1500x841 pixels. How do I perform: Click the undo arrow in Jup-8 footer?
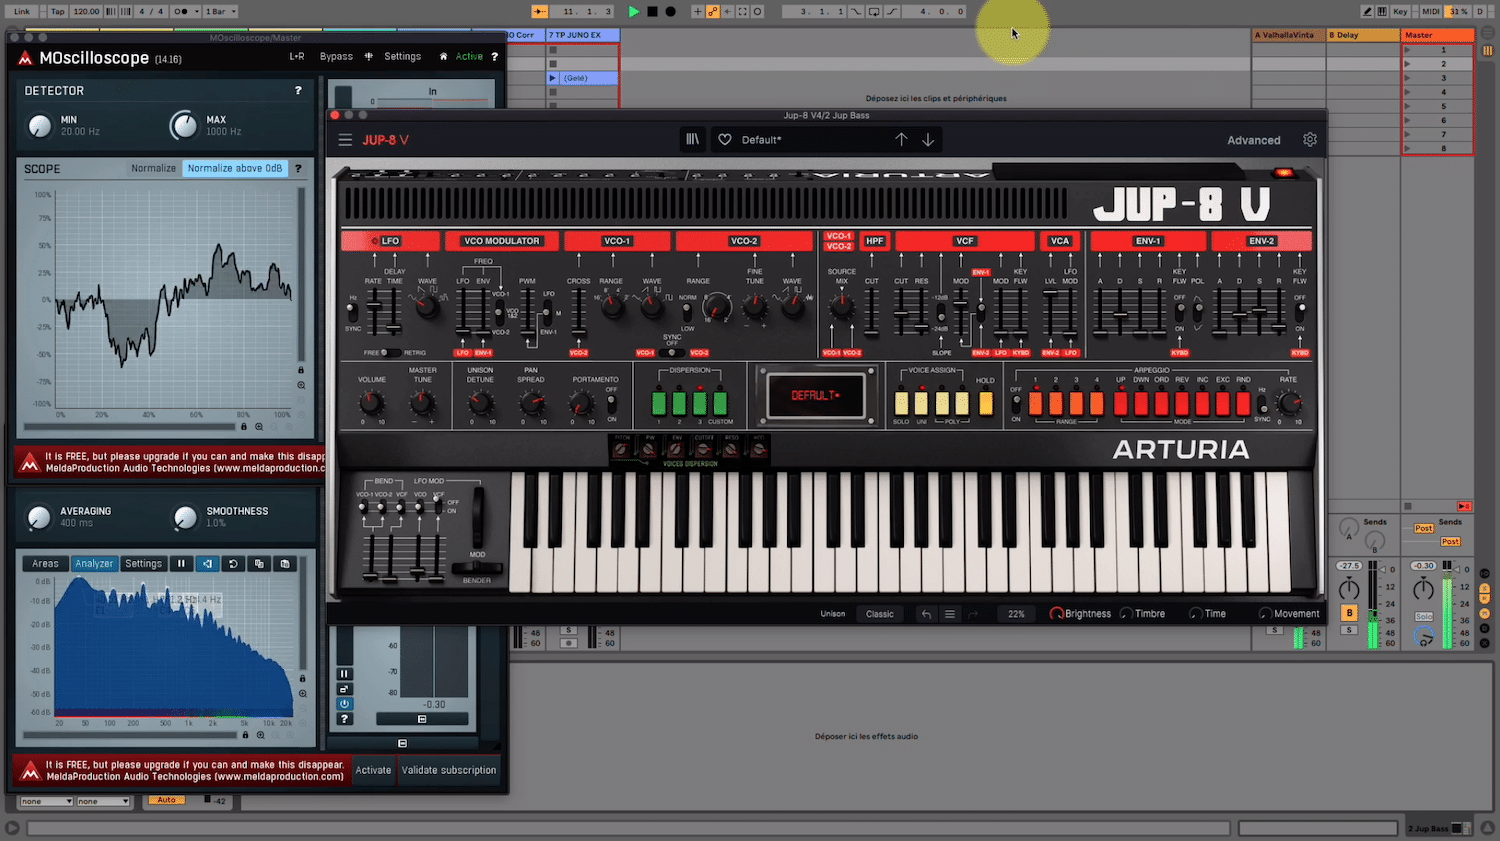pyautogui.click(x=926, y=614)
